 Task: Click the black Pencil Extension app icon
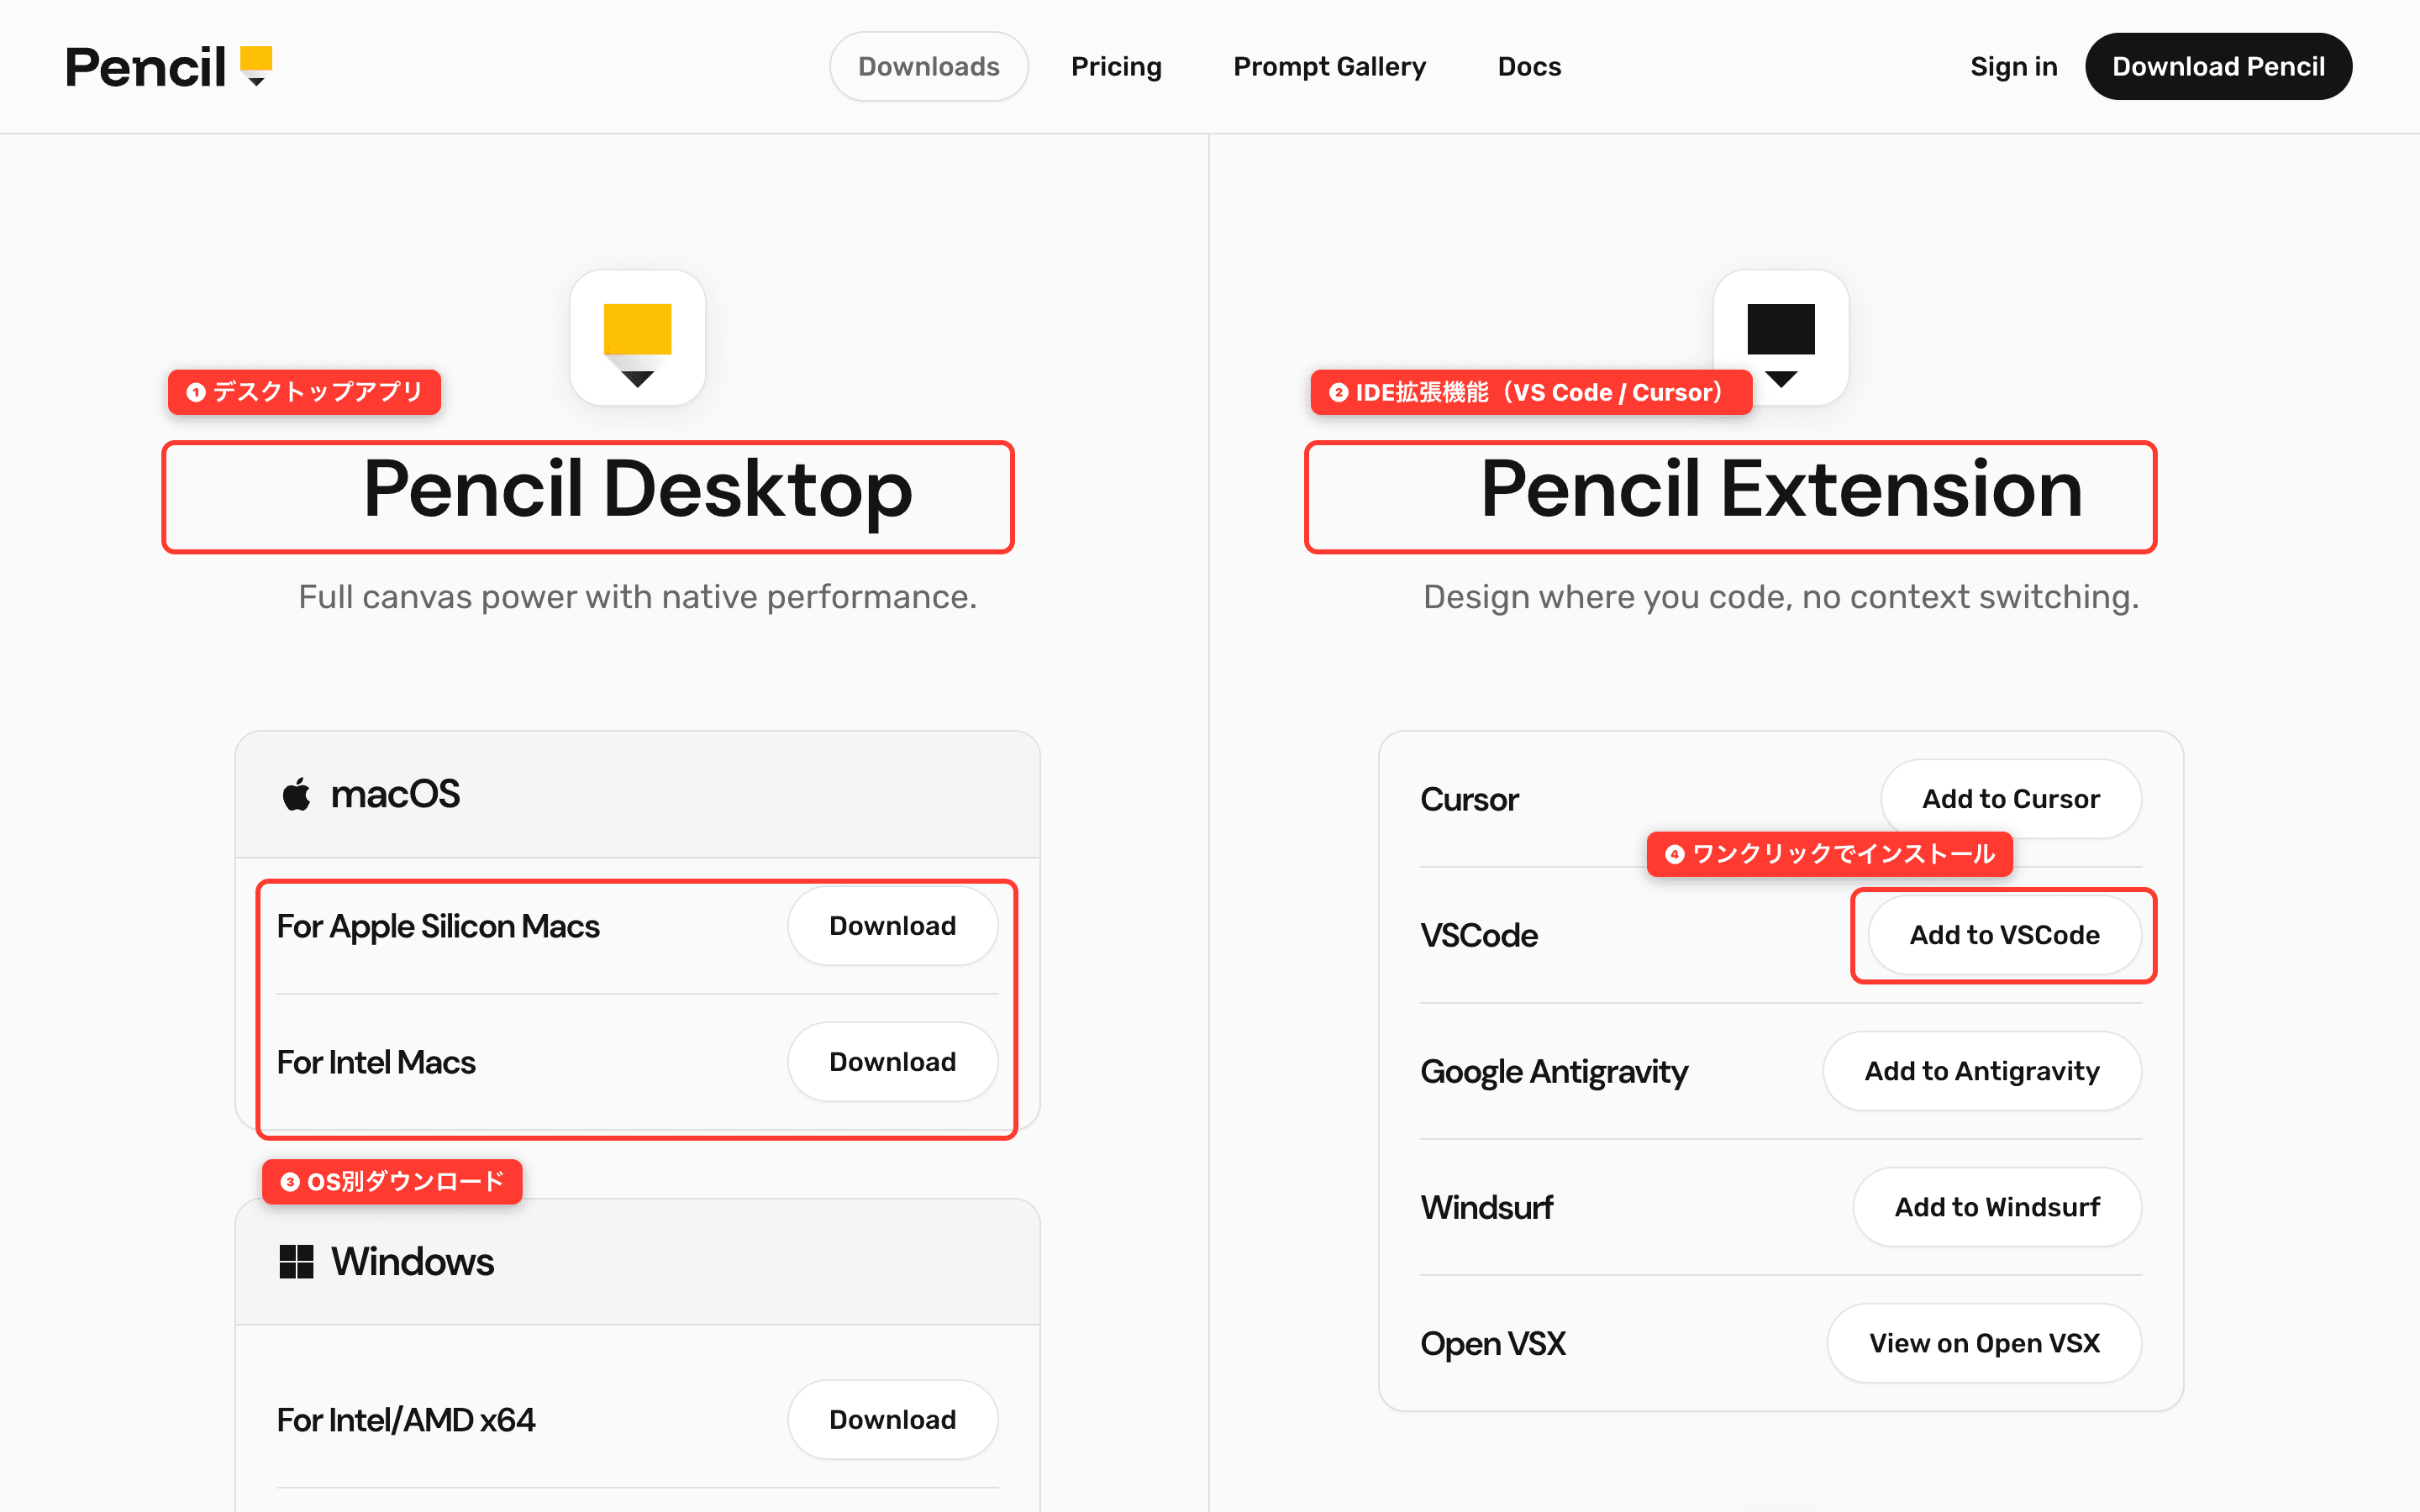1781,337
